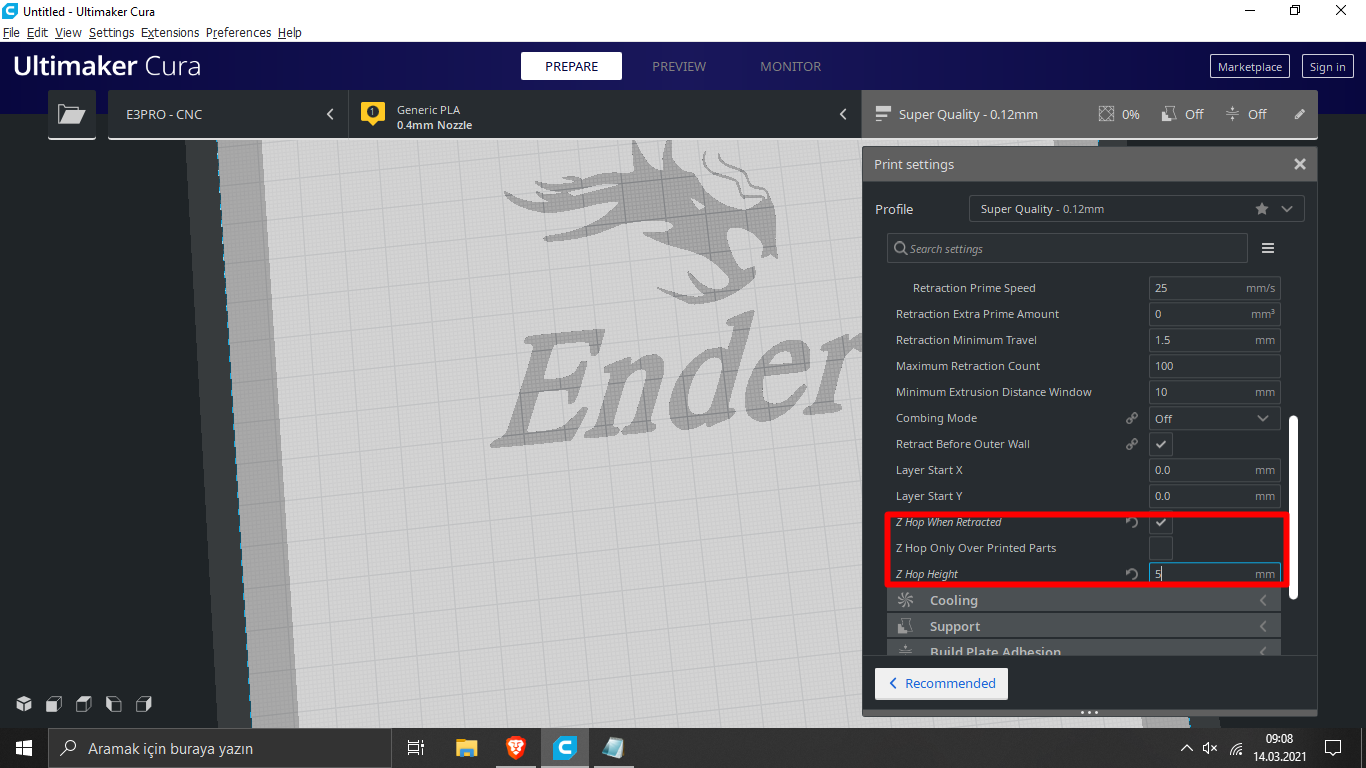The height and width of the screenshot is (768, 1366).
Task: Reset Z Hop When Retracted value
Action: coord(1132,522)
